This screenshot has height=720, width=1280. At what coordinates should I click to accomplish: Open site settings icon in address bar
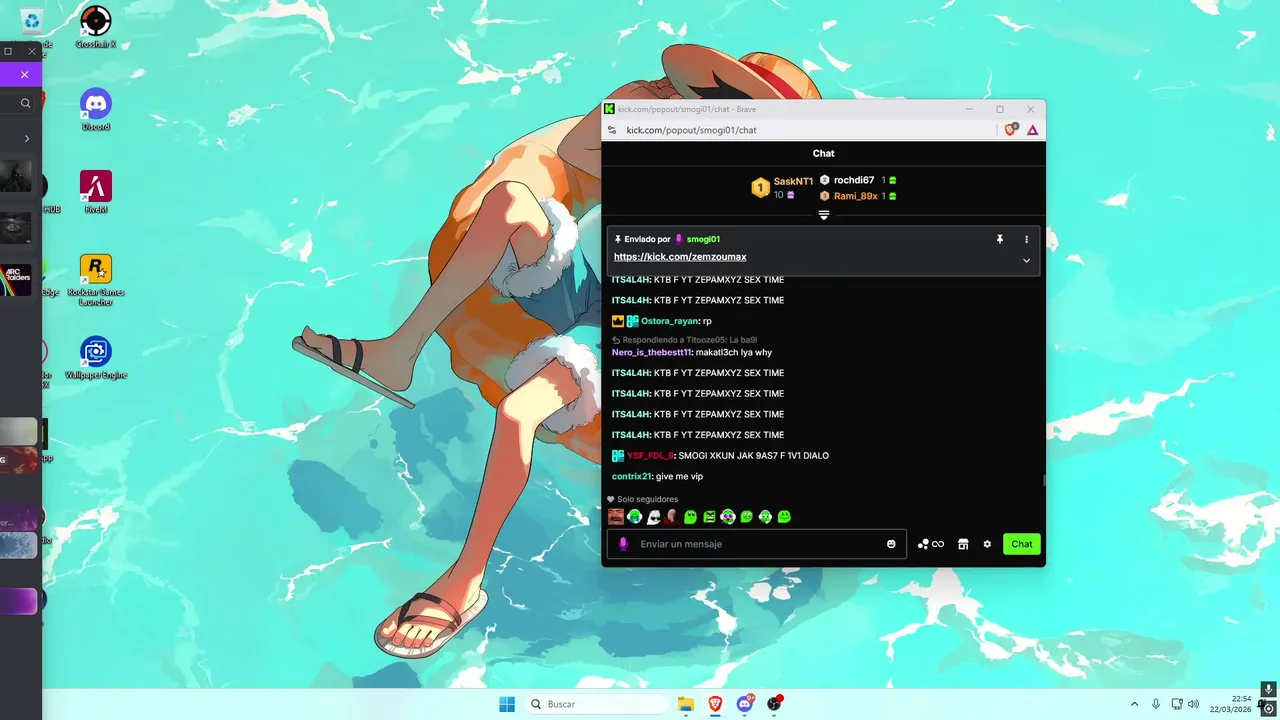[612, 130]
